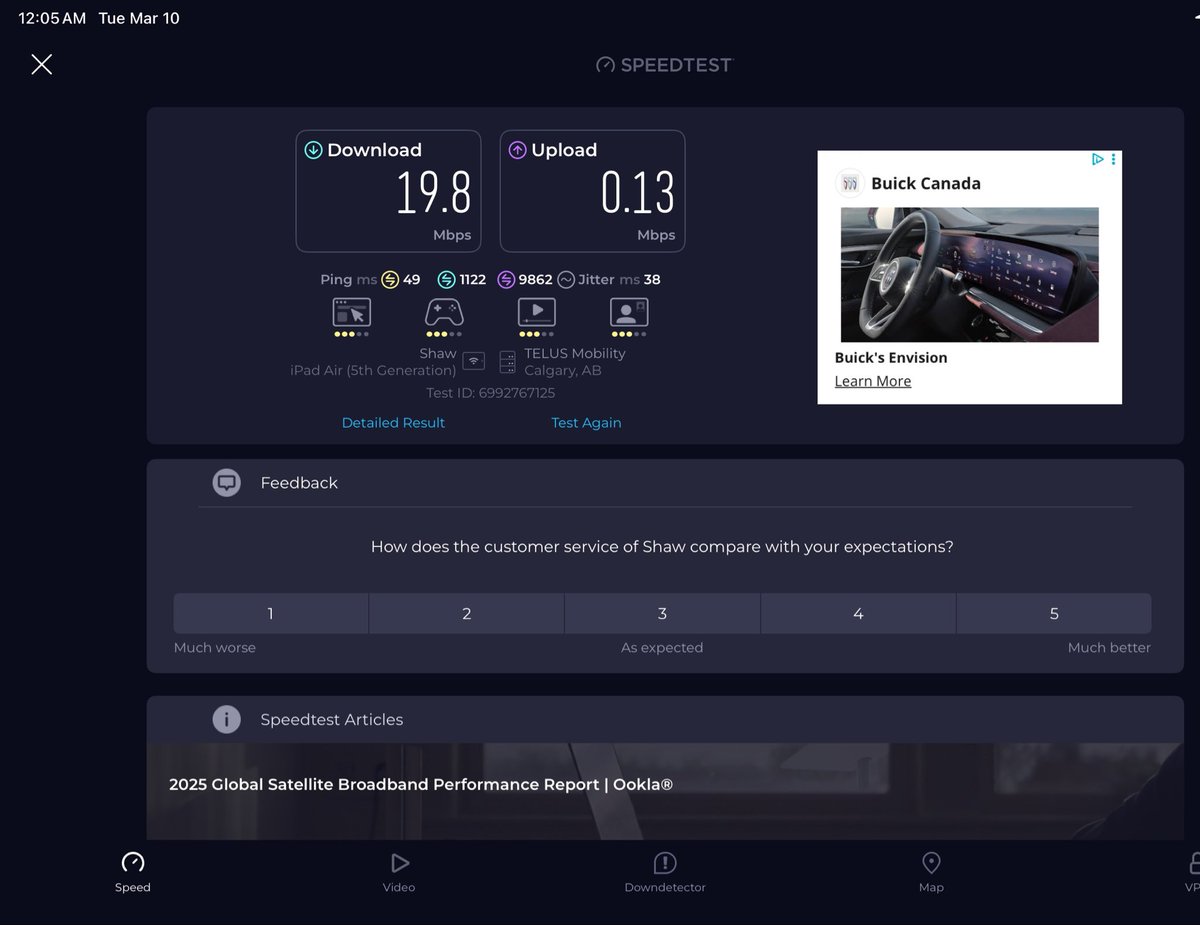Tap the Calgary, AB location text

tap(563, 371)
